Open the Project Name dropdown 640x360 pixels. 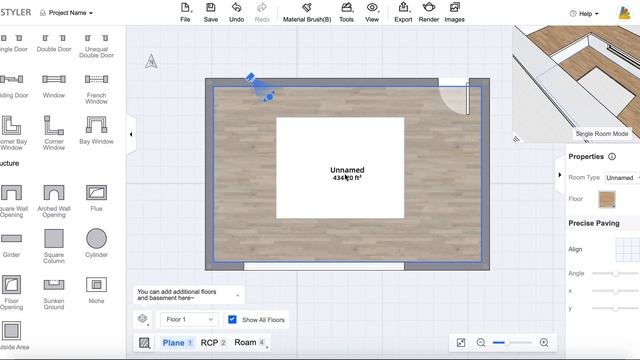coord(66,13)
